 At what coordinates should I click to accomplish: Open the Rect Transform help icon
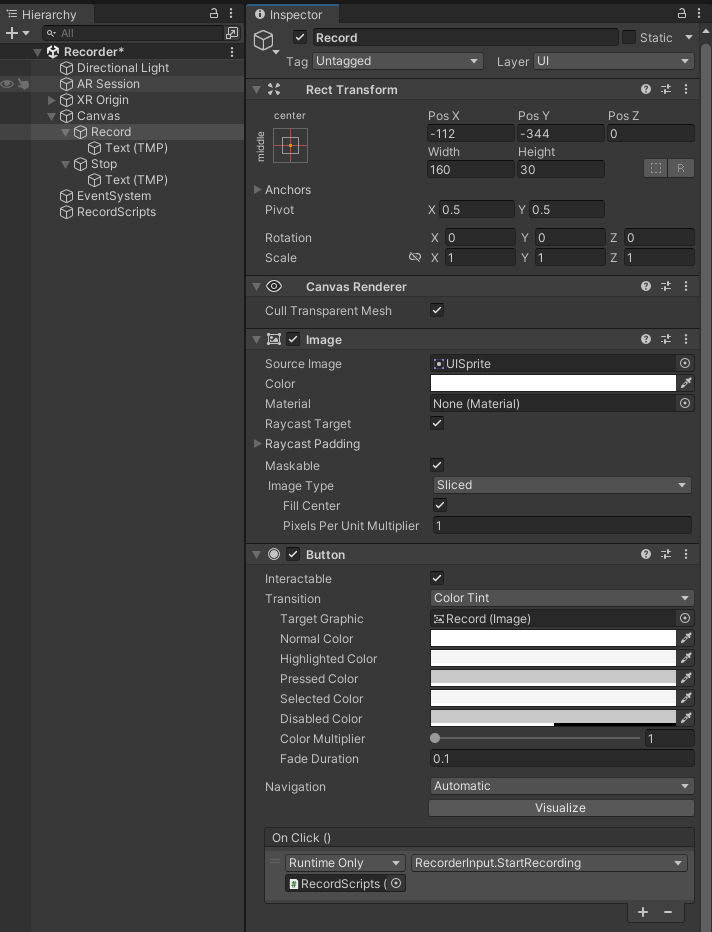[x=646, y=89]
